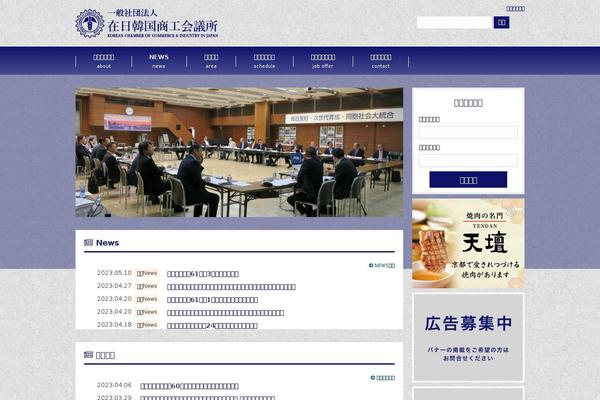Open the "about" navigation item
The image size is (600, 400).
[103, 61]
